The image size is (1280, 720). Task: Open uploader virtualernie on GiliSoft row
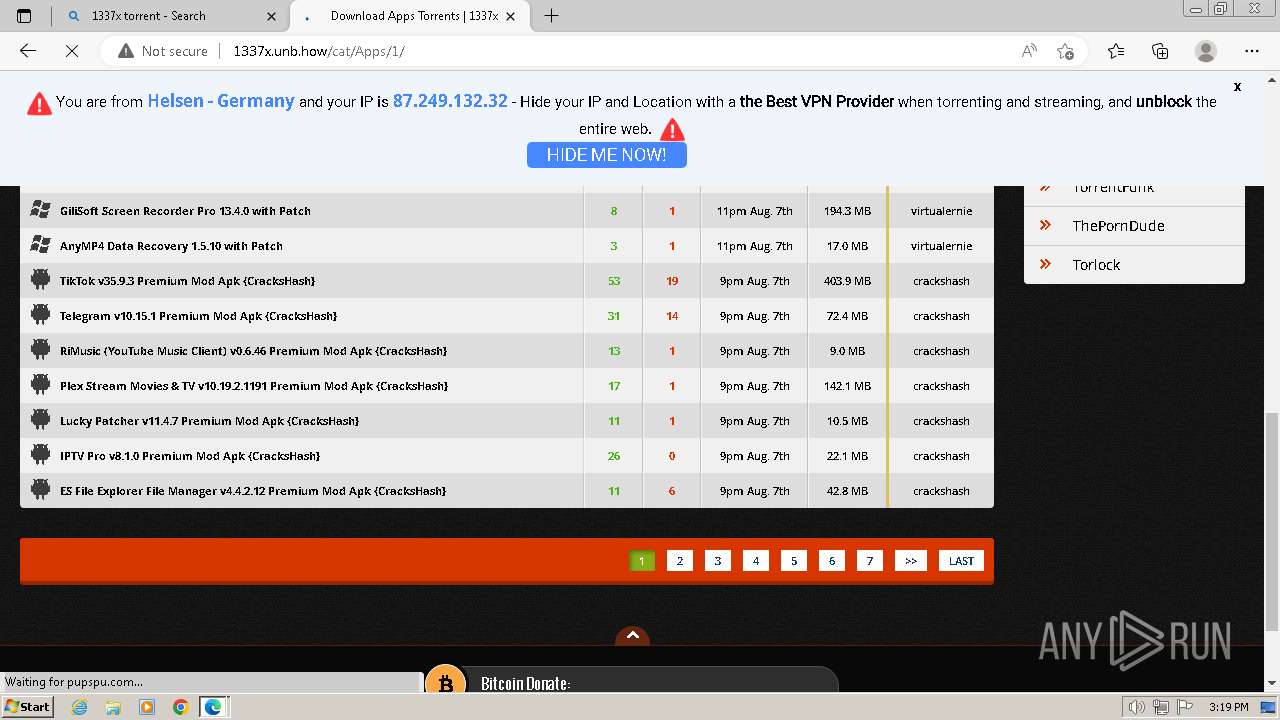point(941,211)
